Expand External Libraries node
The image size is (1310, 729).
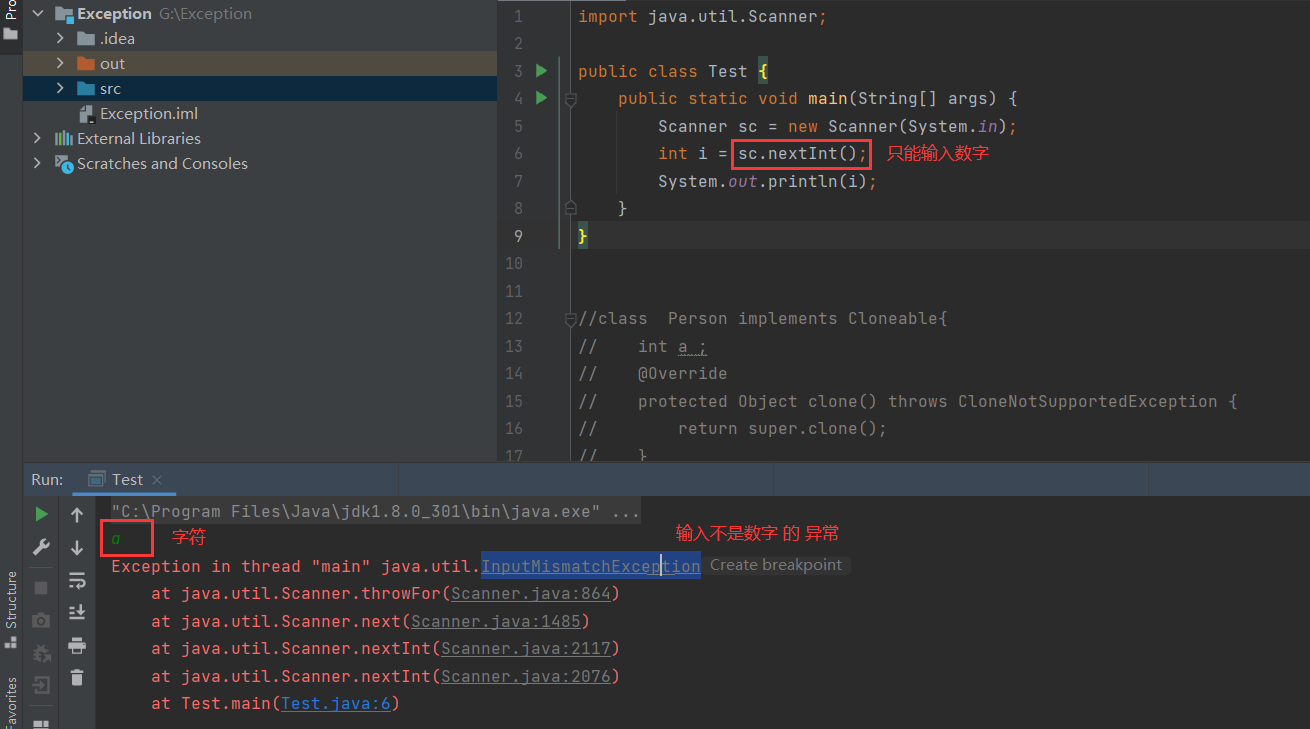point(37,138)
